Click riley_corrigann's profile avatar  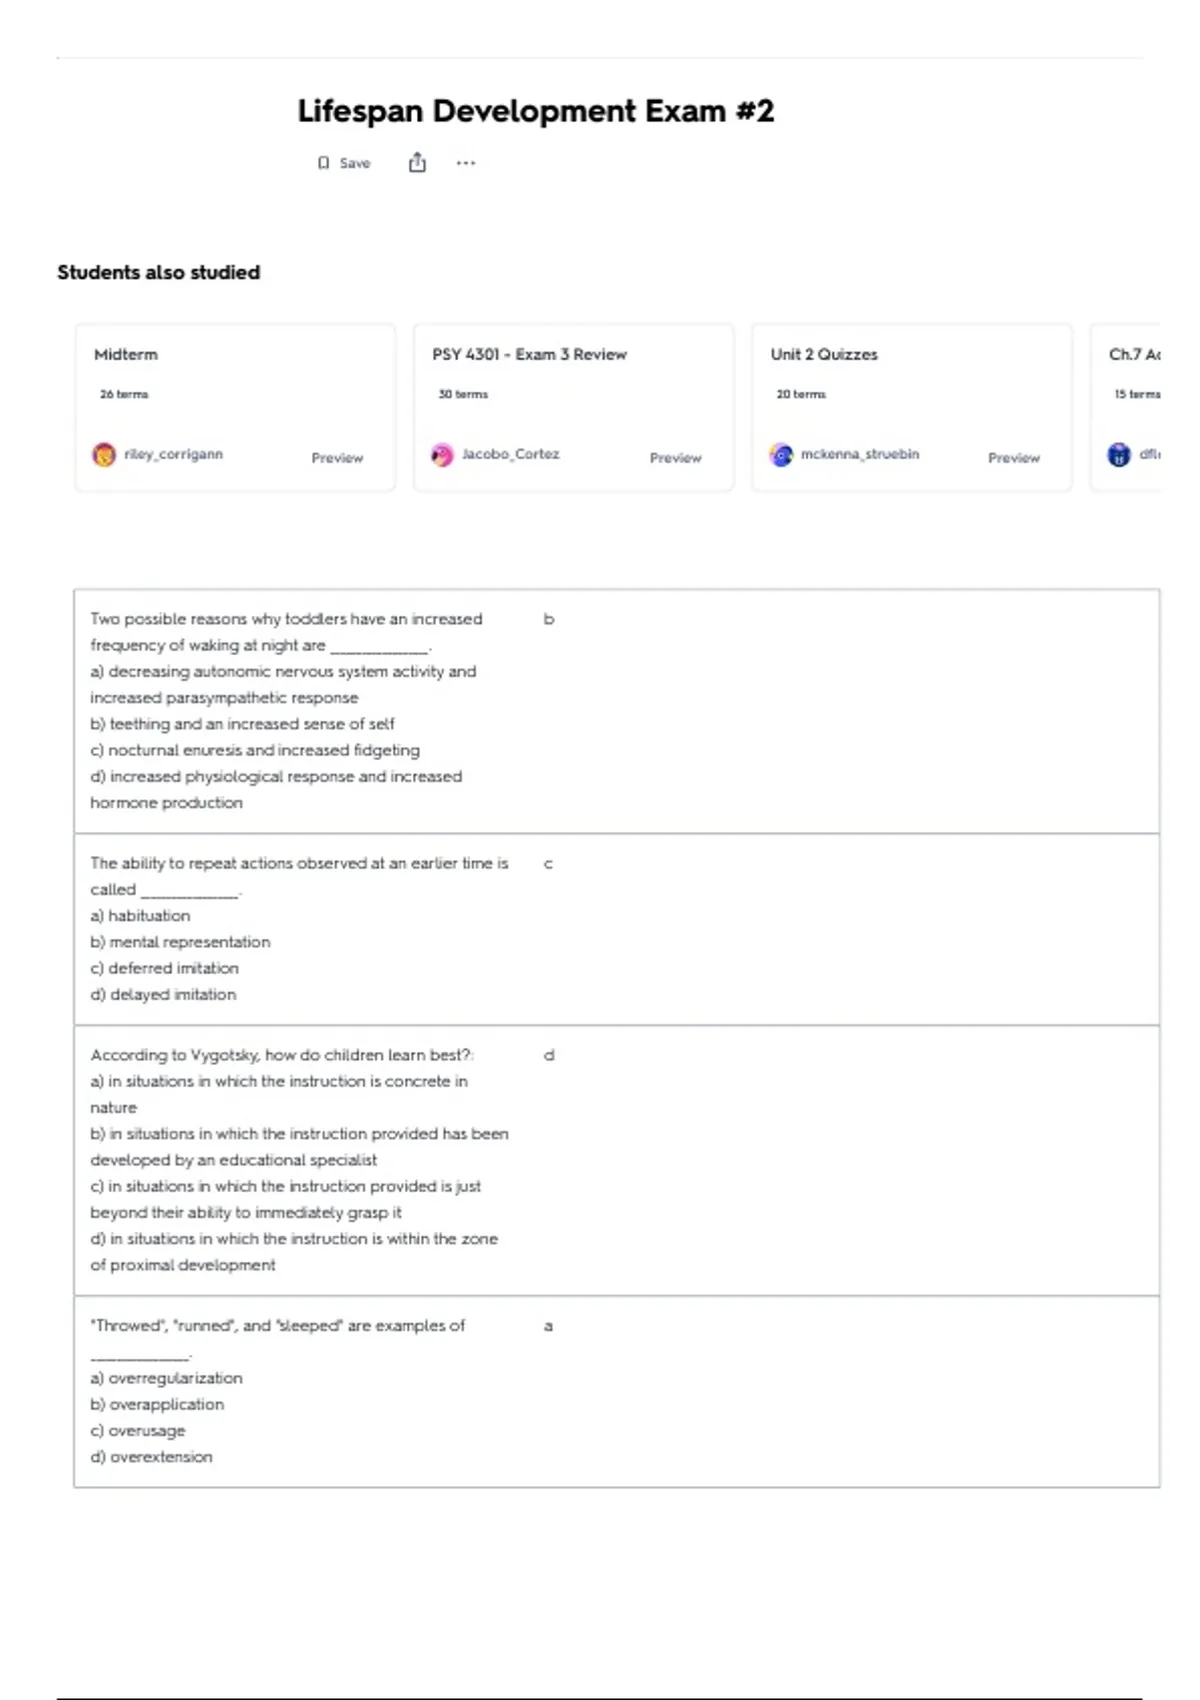pos(104,455)
